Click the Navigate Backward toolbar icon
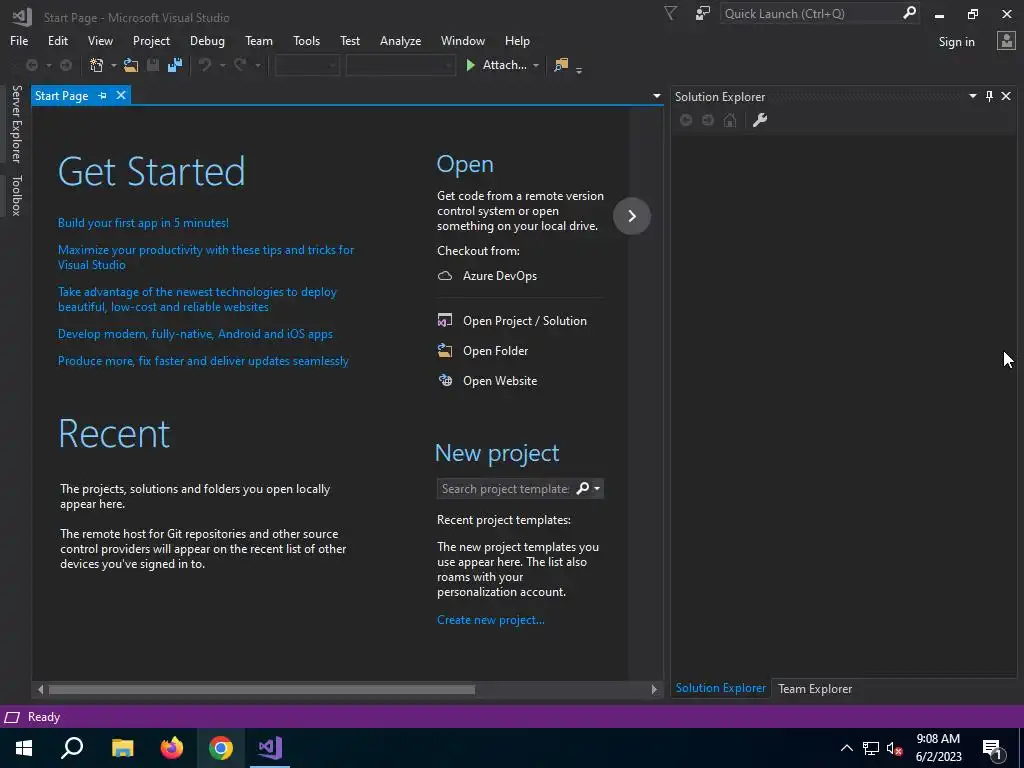The height and width of the screenshot is (768, 1024). click(31, 65)
